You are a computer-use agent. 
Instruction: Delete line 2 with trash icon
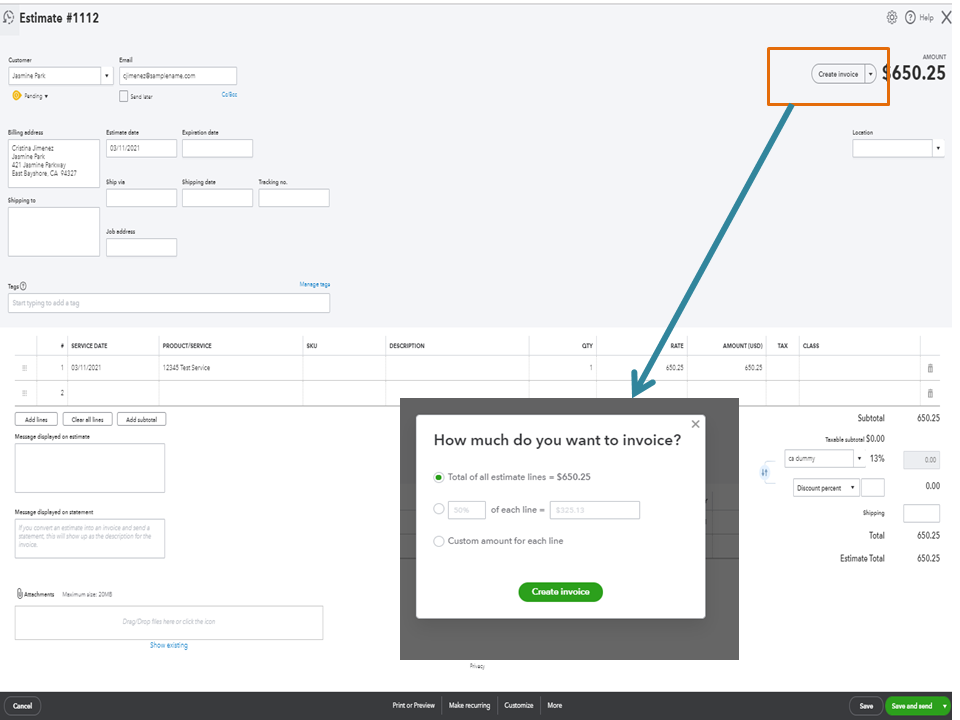pos(930,393)
